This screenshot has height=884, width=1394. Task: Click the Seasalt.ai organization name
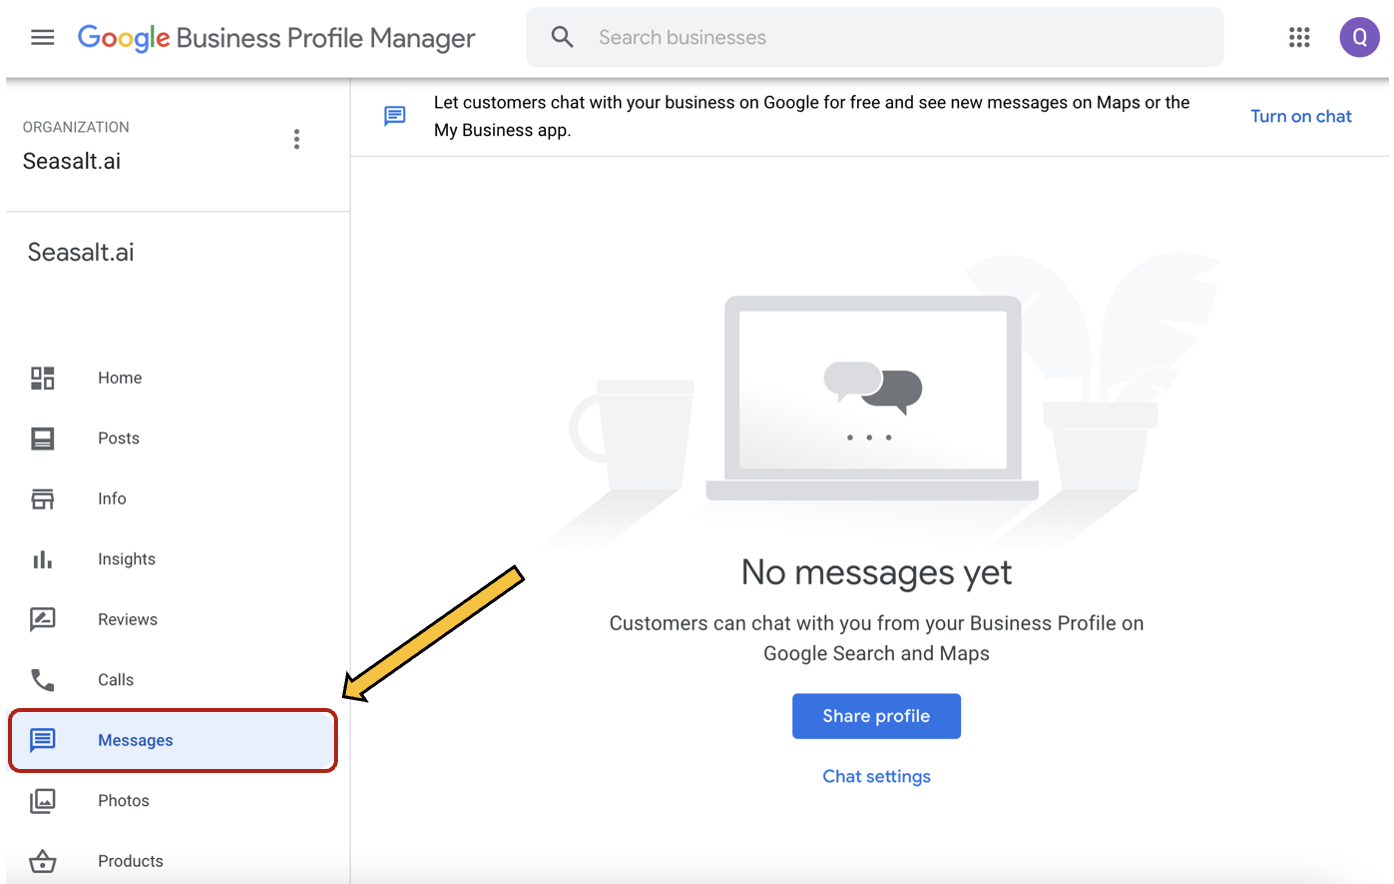[x=71, y=160]
